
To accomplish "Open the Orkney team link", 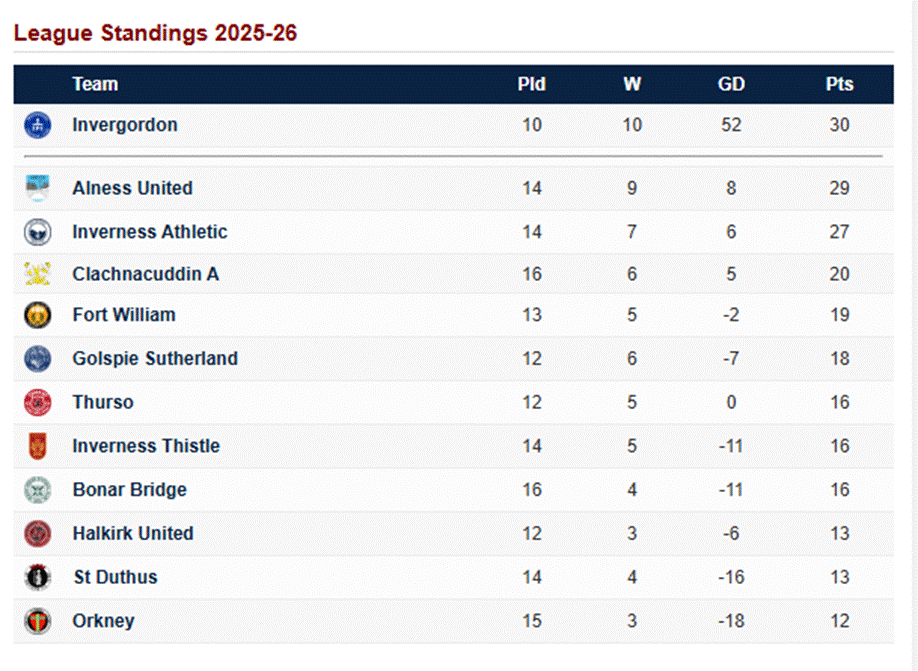I will pos(103,621).
